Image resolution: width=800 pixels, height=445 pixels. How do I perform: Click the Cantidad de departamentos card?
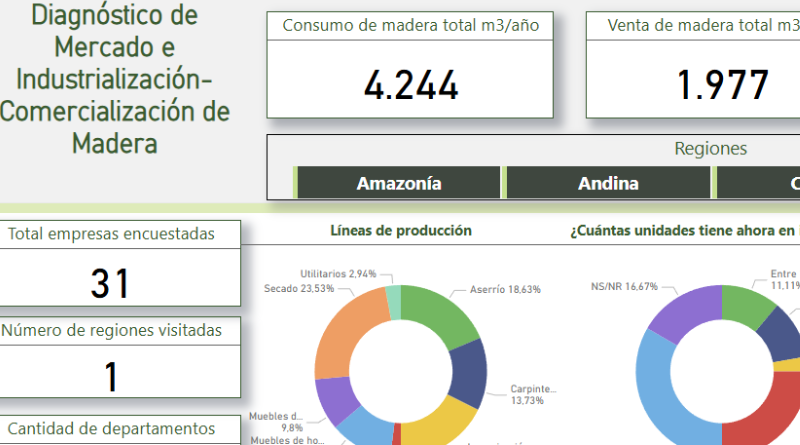[111, 429]
